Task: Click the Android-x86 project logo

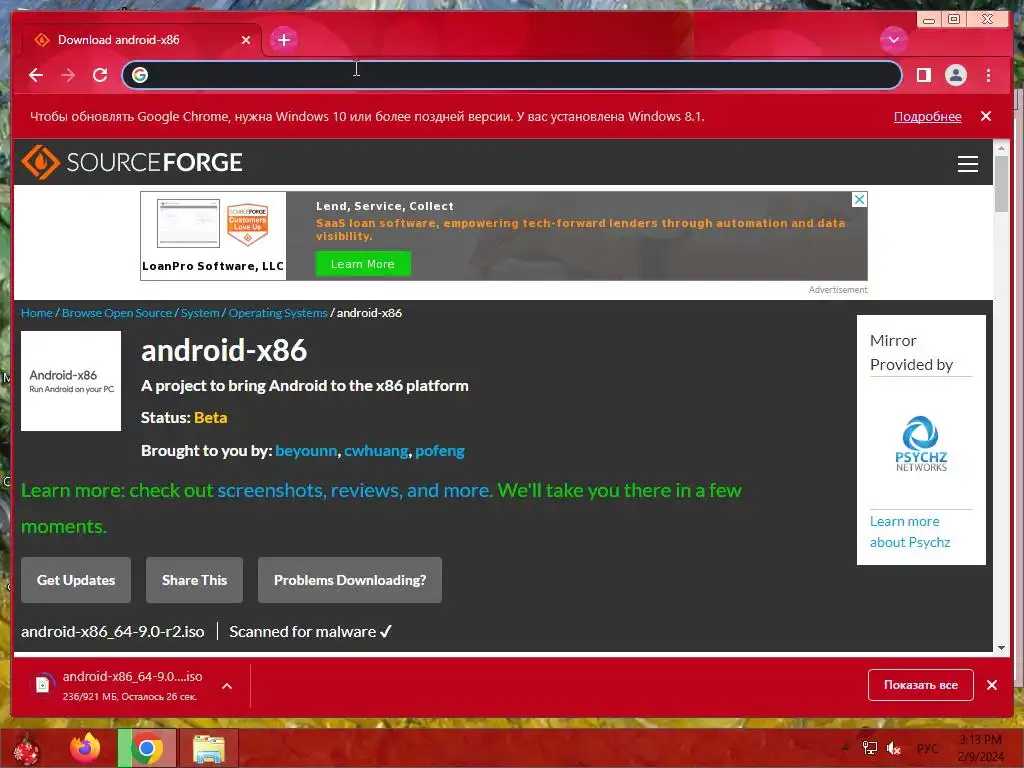Action: [x=71, y=381]
